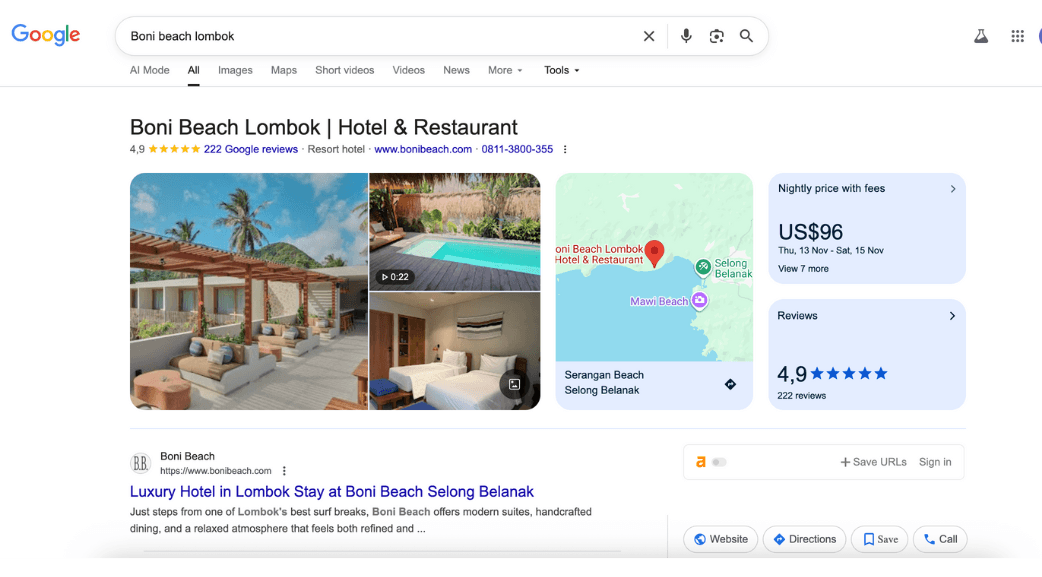Open Search Labs flask icon
The width and height of the screenshot is (1042, 577).
pos(981,36)
